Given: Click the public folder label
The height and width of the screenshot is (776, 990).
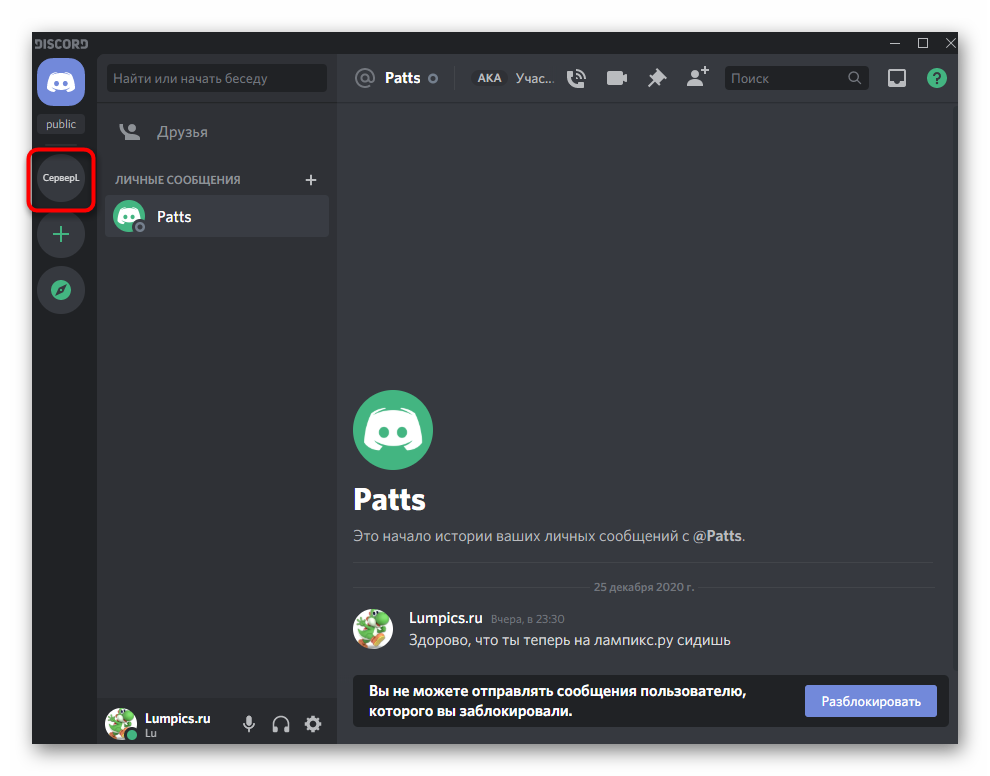Looking at the screenshot, I should 61,124.
